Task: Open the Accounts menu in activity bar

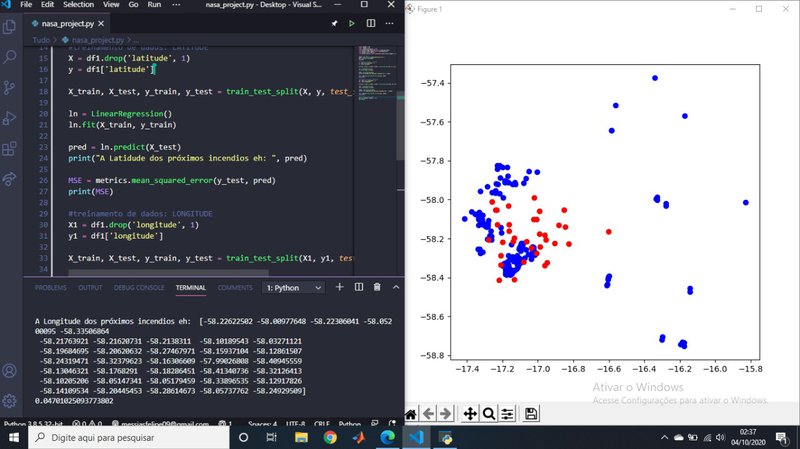Action: (9, 370)
